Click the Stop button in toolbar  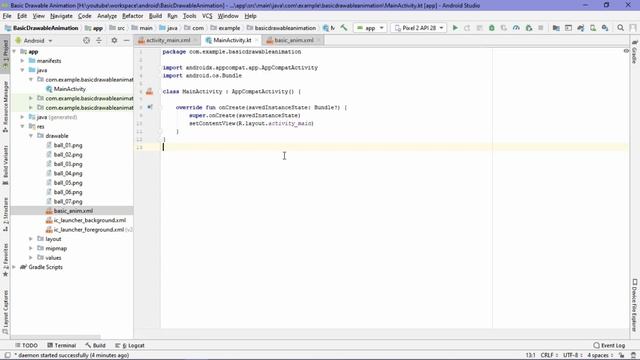coord(541,28)
